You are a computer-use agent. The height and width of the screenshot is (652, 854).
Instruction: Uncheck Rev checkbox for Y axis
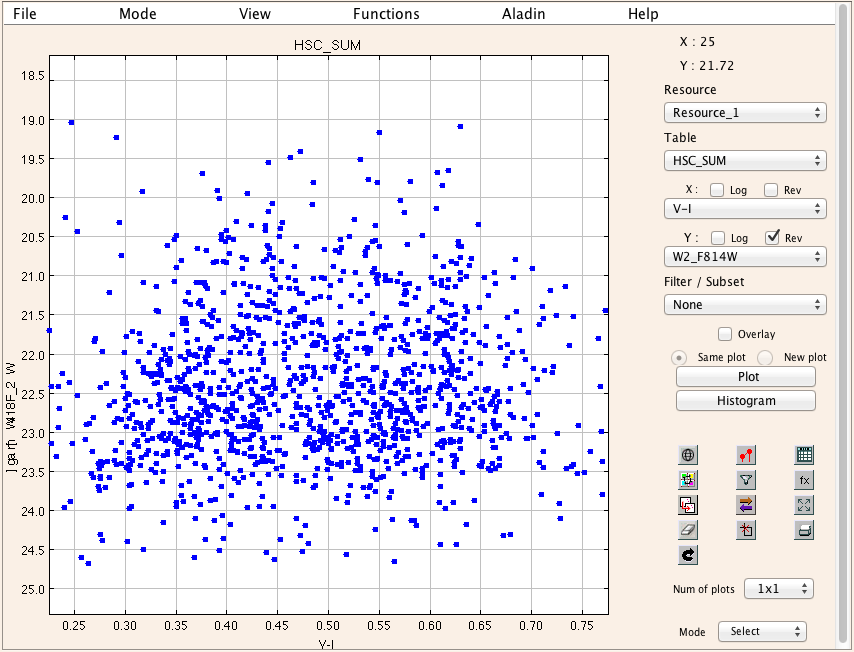pos(772,238)
